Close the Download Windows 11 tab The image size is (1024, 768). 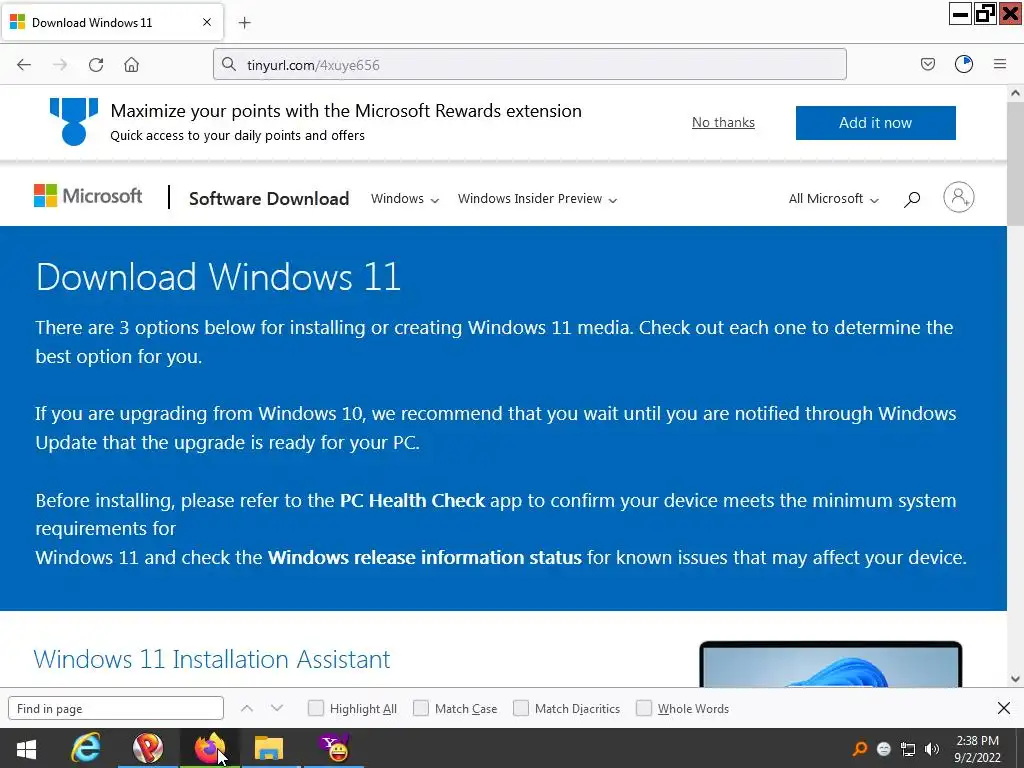[206, 22]
